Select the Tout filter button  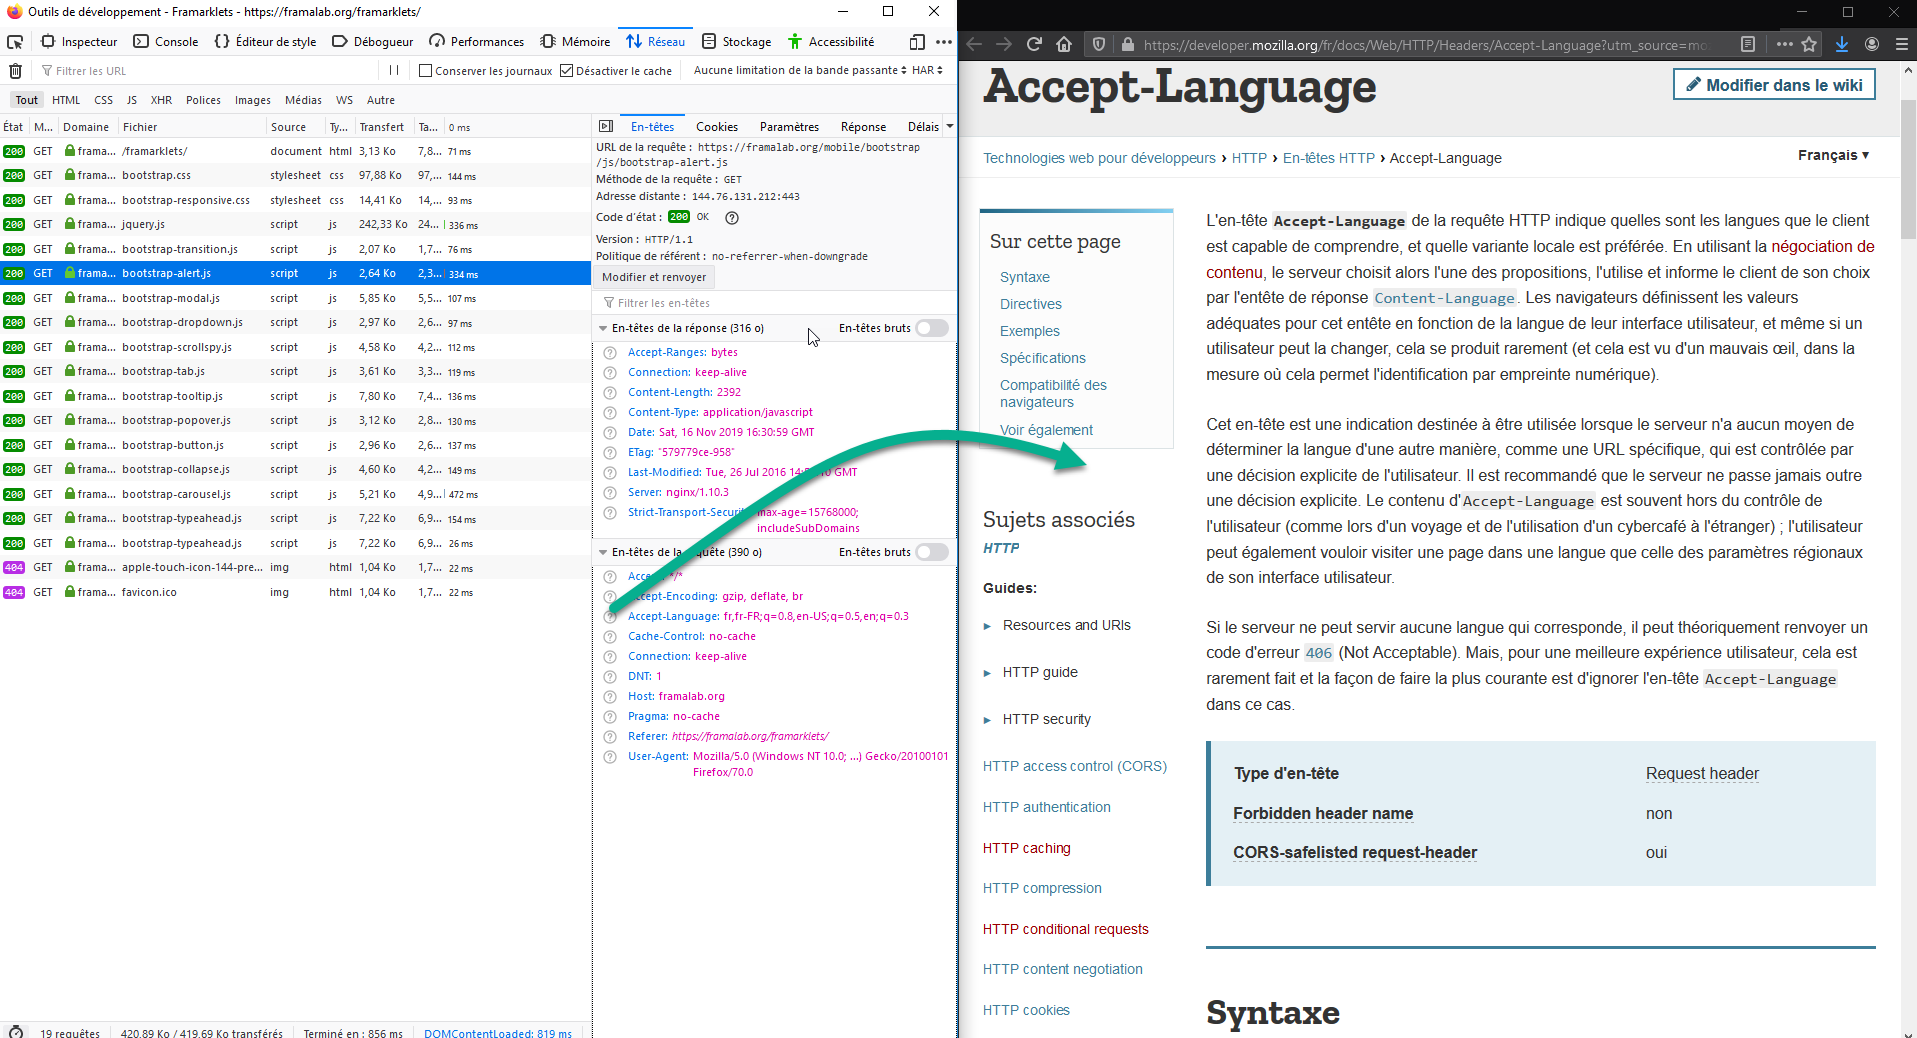27,100
